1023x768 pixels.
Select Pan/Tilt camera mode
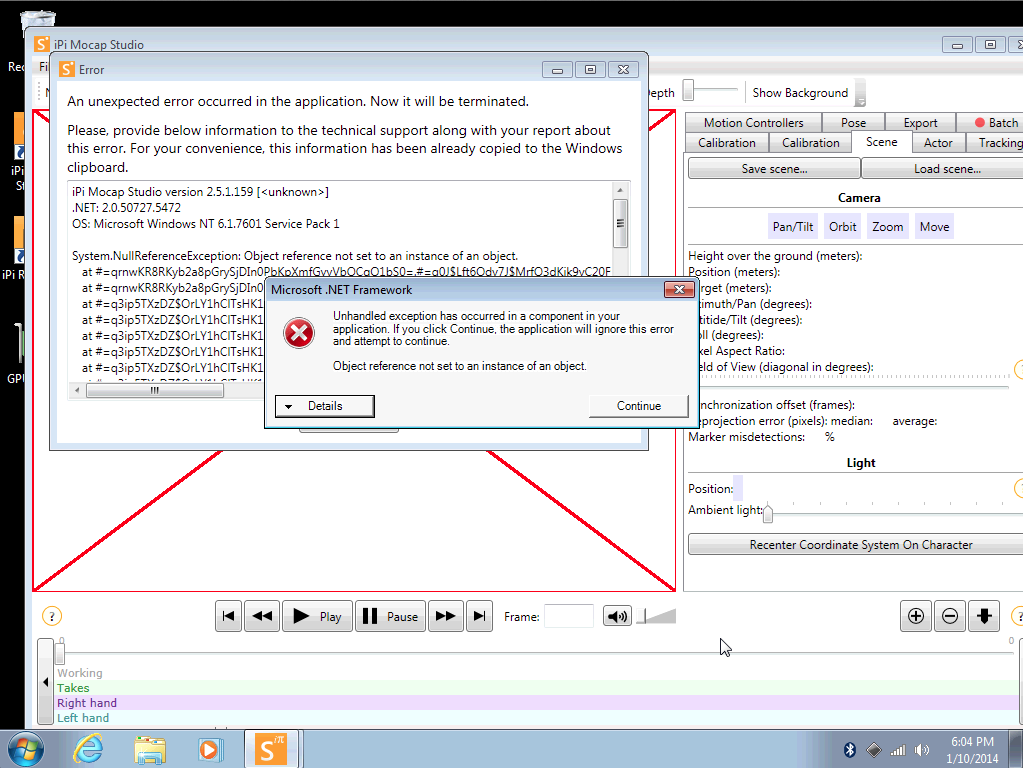[793, 226]
